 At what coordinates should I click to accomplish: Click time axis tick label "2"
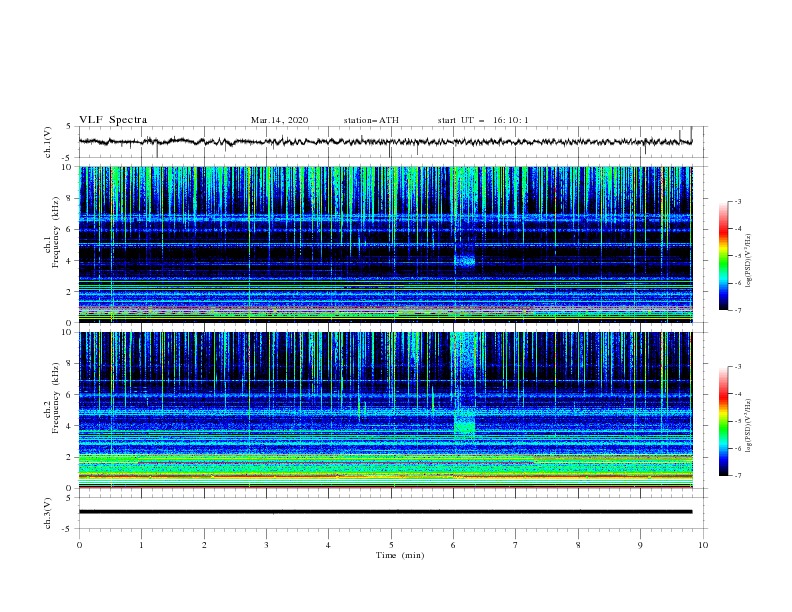click(x=204, y=545)
